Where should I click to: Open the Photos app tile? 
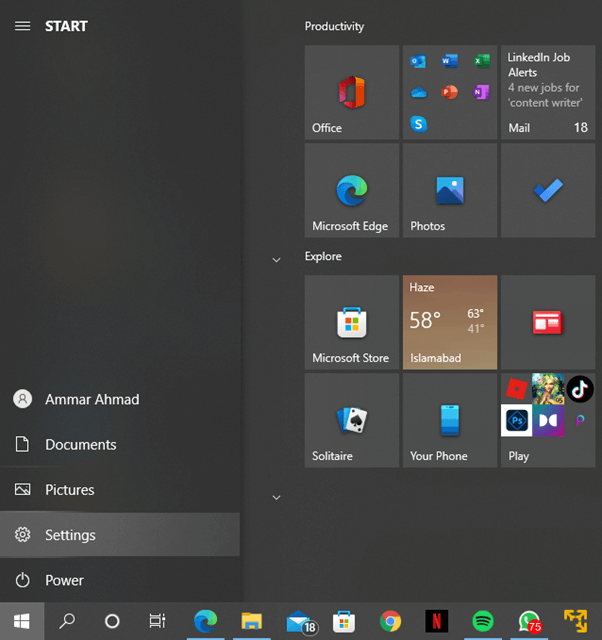[449, 190]
